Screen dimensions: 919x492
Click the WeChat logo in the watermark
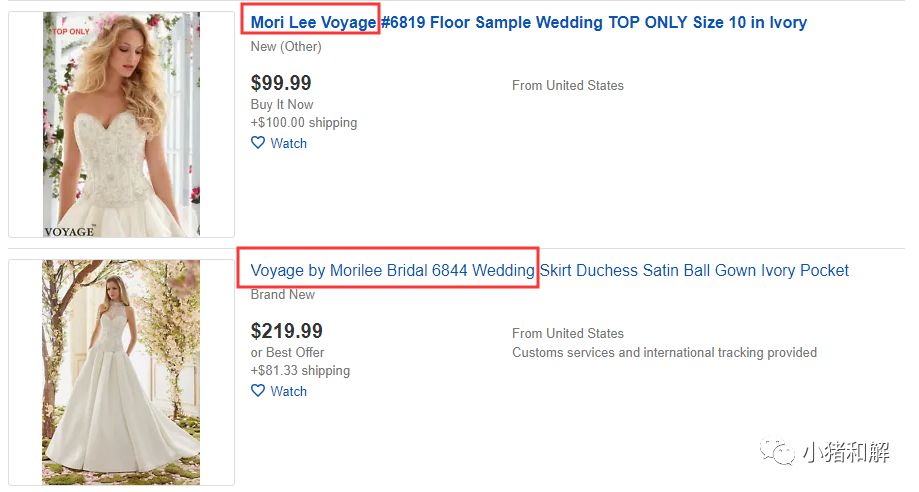pos(779,453)
